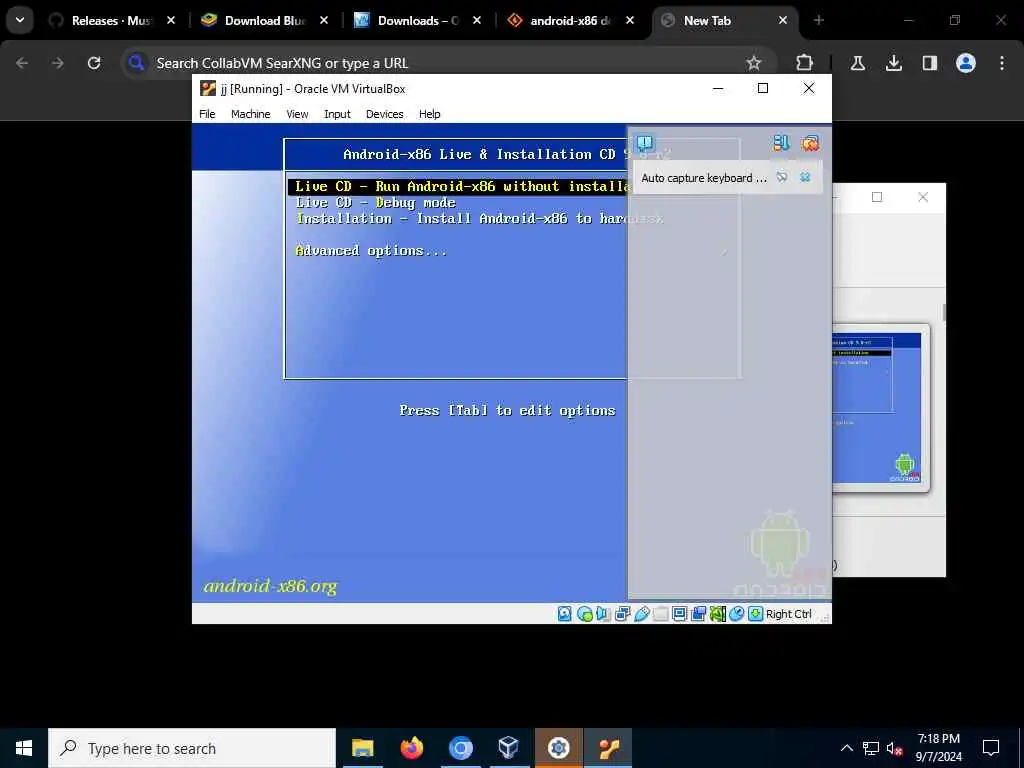This screenshot has height=768, width=1024.
Task: Click the muted volume tray icon
Action: pos(894,748)
